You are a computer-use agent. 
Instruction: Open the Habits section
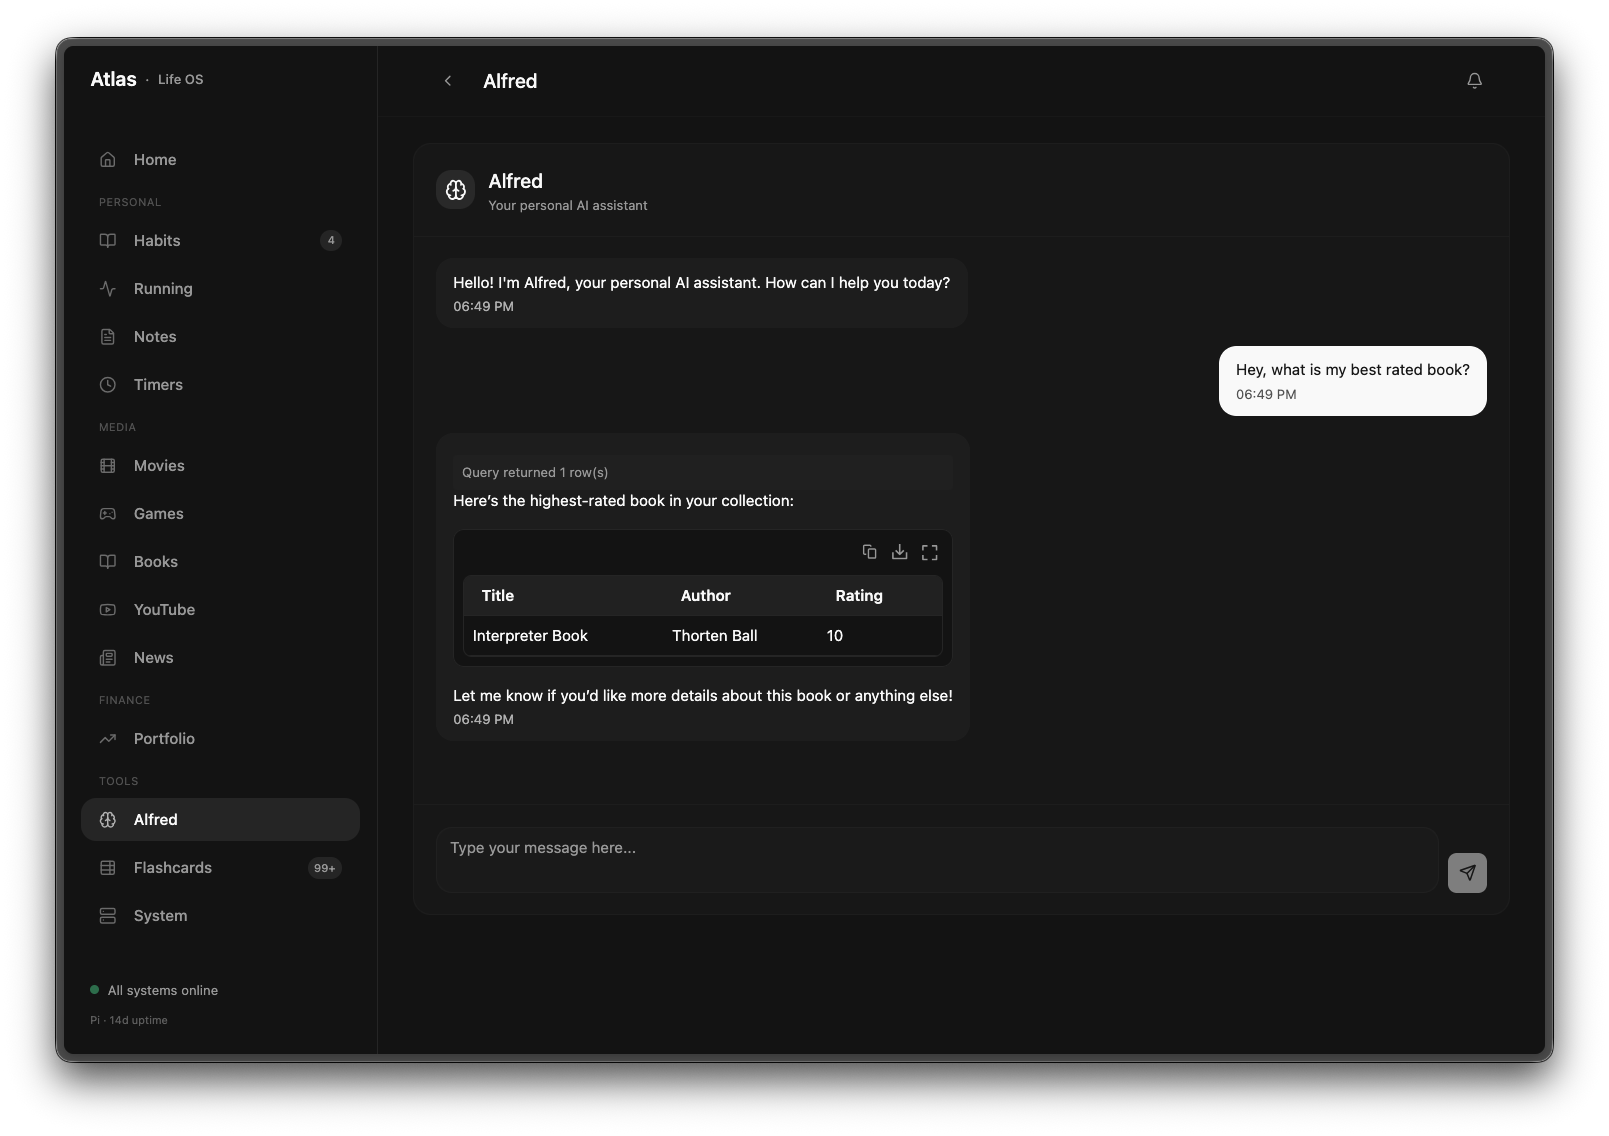157,241
